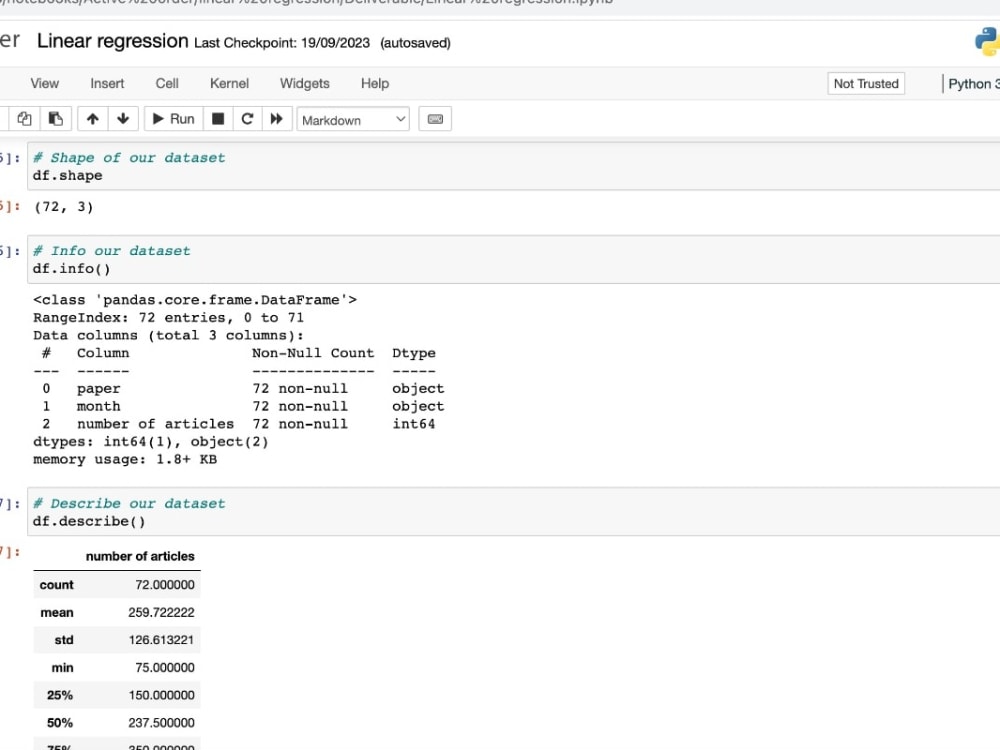This screenshot has height=750, width=1000.
Task: Click the paste cells below icon
Action: tap(56, 119)
